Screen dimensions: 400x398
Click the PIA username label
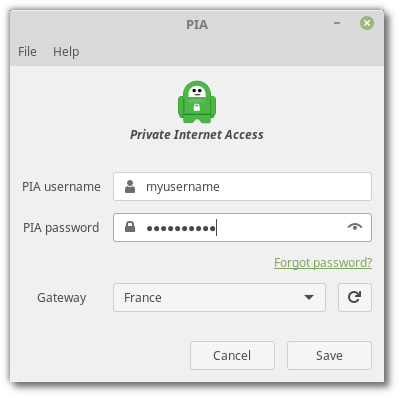(61, 187)
